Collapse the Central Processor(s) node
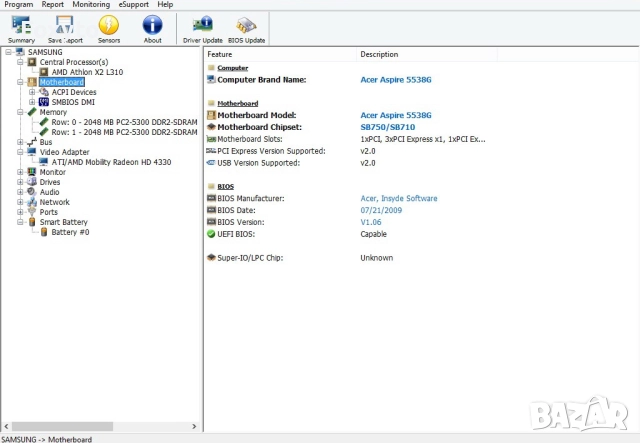The width and height of the screenshot is (640, 443). click(20, 62)
